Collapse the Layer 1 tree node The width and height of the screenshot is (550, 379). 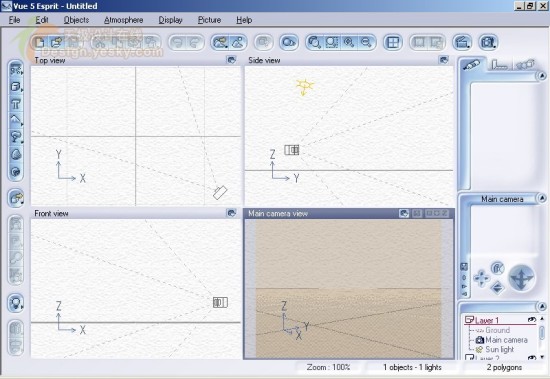click(469, 320)
